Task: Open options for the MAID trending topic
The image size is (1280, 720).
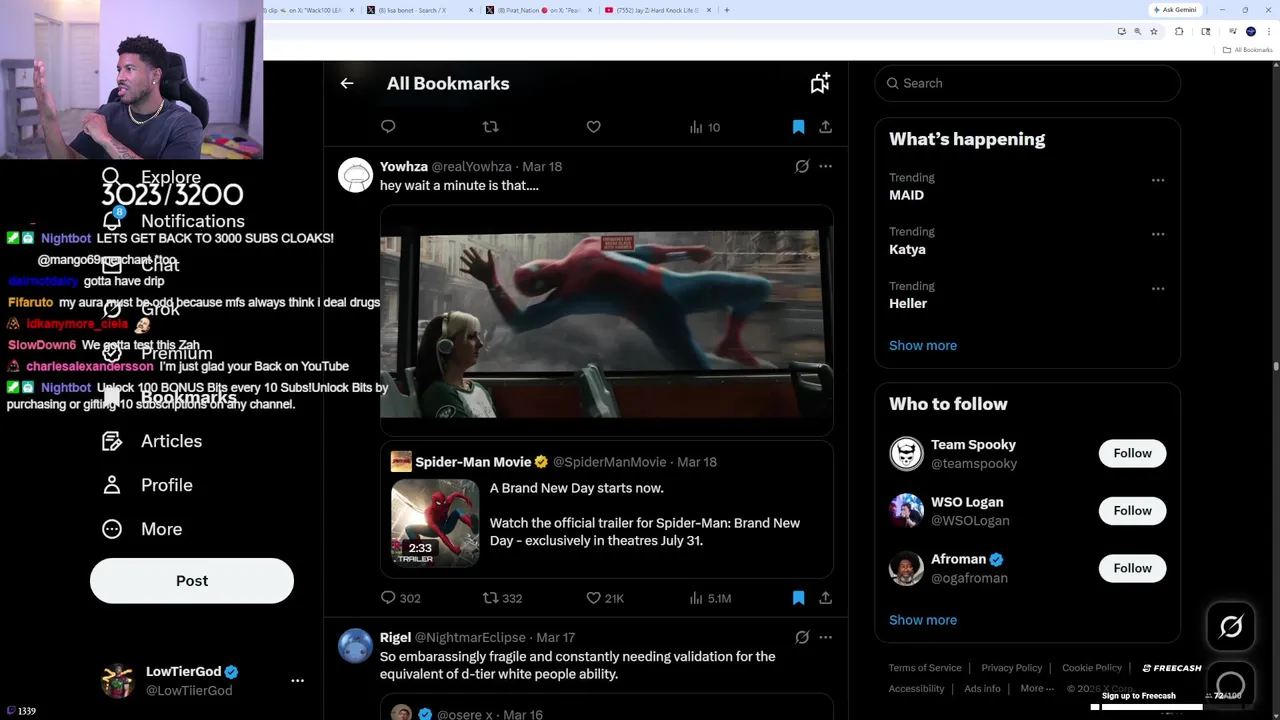Action: point(1158,180)
